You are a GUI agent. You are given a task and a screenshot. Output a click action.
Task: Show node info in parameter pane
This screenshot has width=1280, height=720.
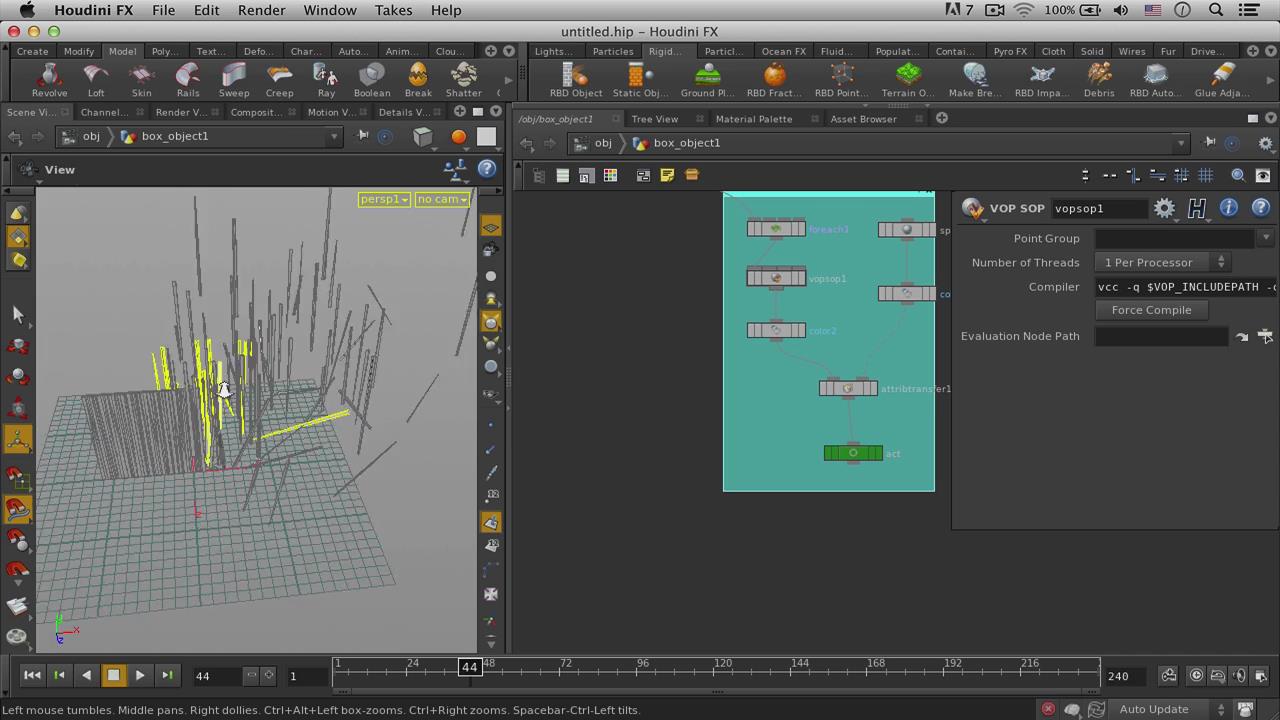click(1229, 208)
